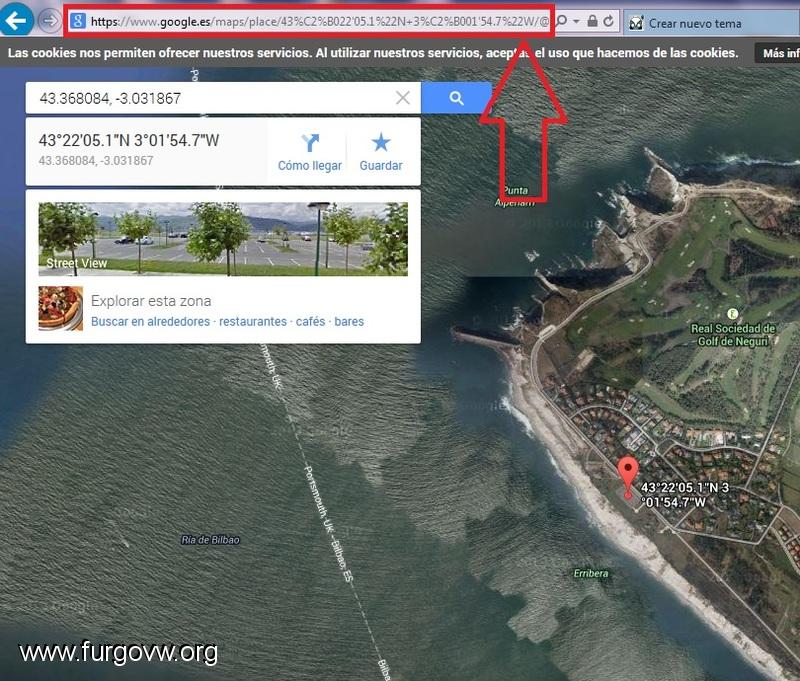Click into the coordinates search field
The height and width of the screenshot is (681, 800).
[x=212, y=98]
